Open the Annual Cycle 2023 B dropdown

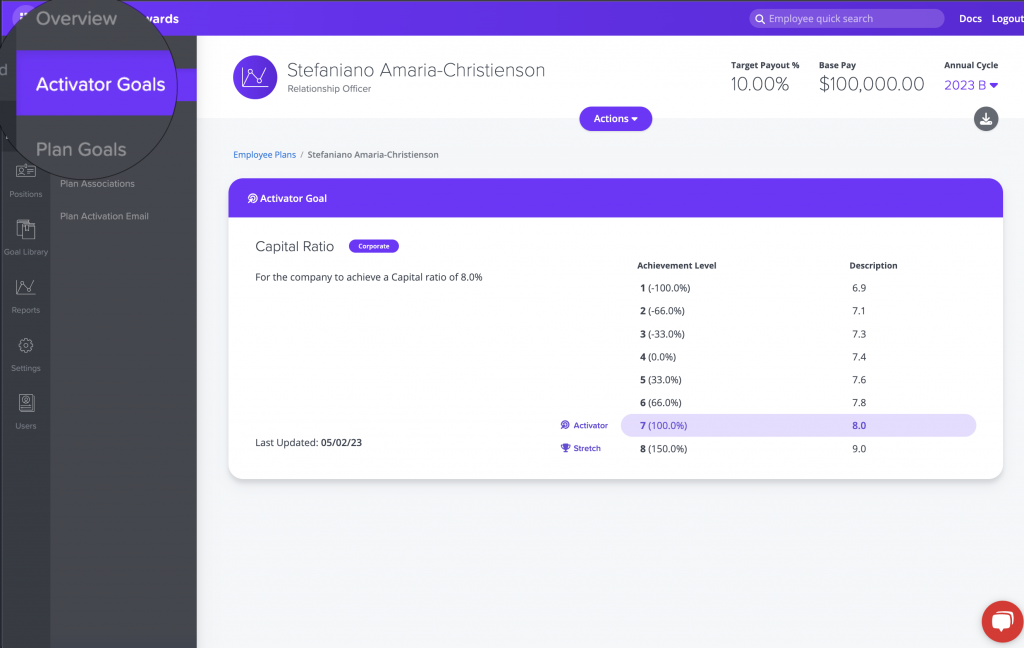tap(971, 86)
